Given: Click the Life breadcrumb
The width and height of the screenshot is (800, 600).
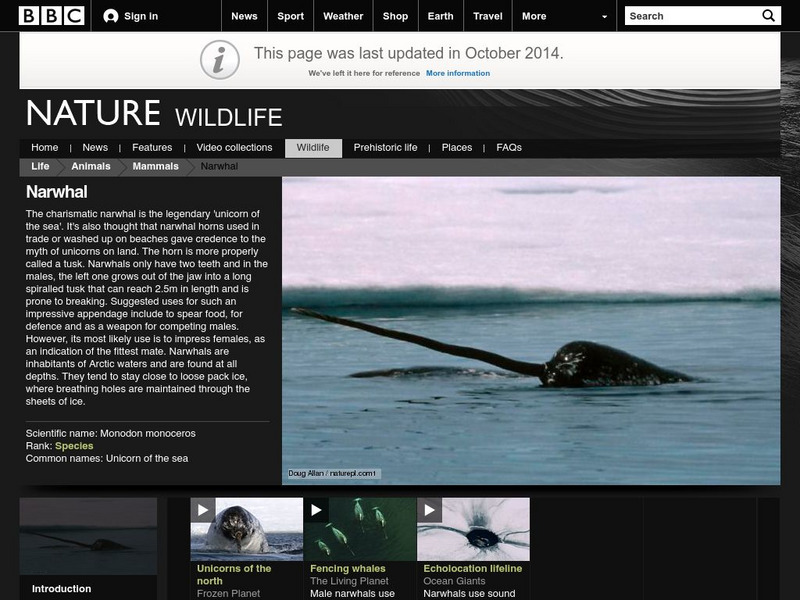Looking at the screenshot, I should click(40, 166).
